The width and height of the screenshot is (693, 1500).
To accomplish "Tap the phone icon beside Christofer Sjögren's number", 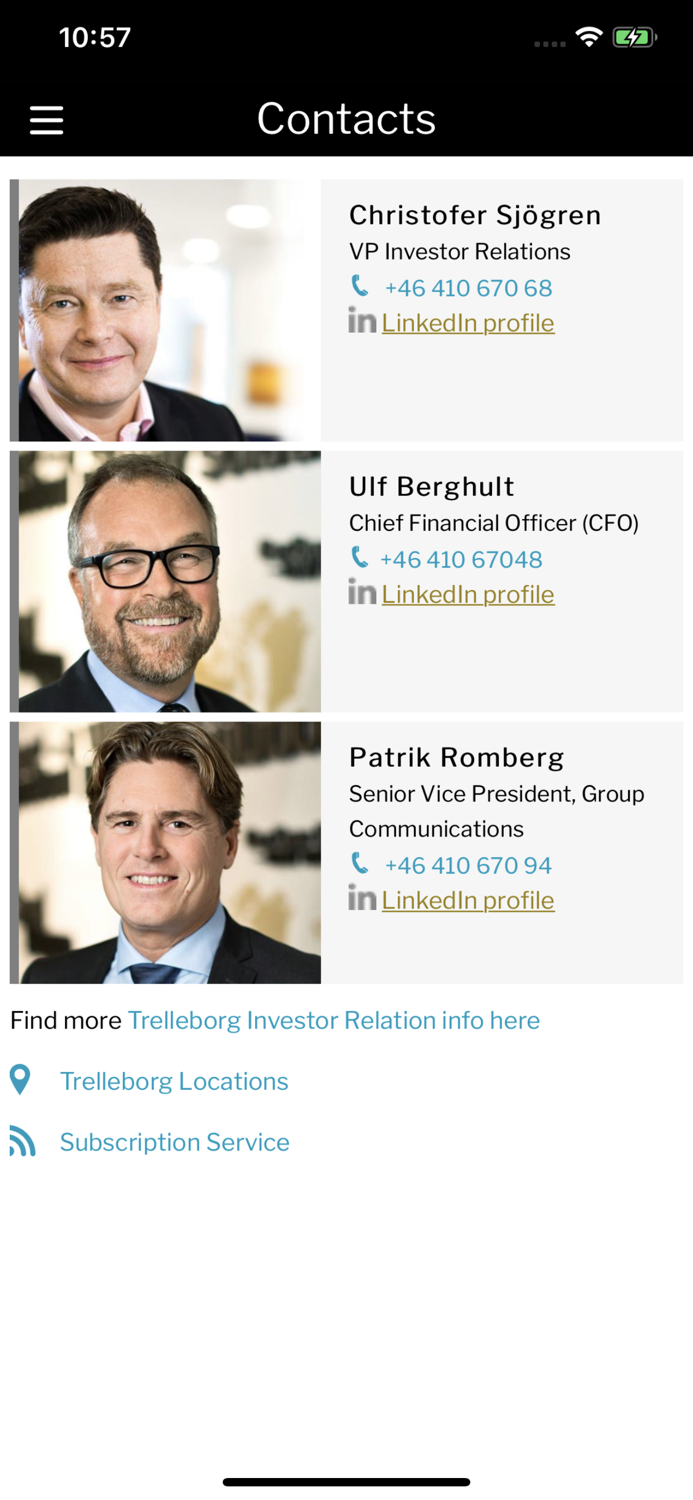I will tap(360, 287).
